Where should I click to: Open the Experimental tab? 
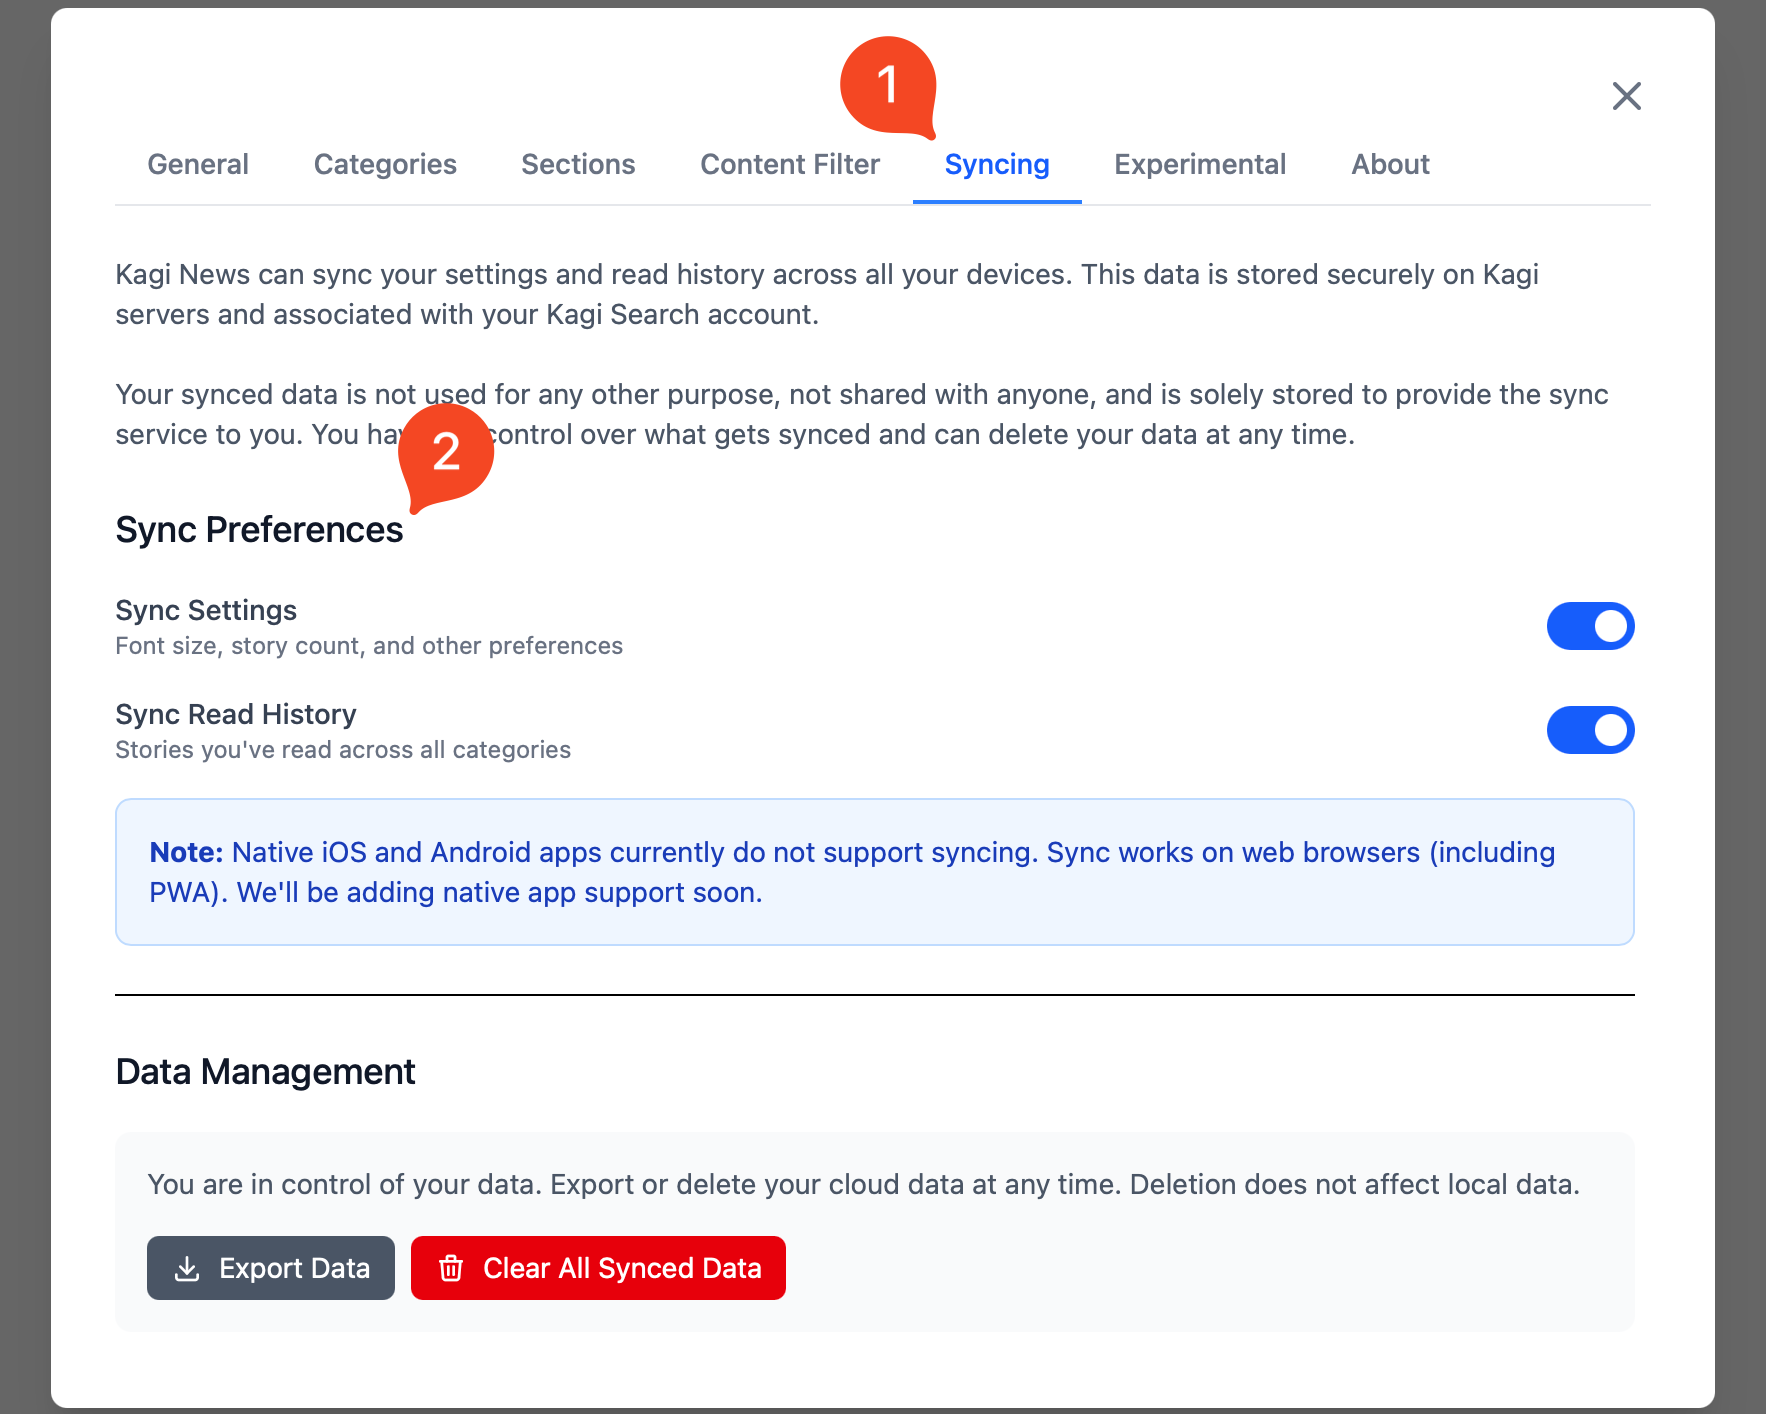(1200, 164)
